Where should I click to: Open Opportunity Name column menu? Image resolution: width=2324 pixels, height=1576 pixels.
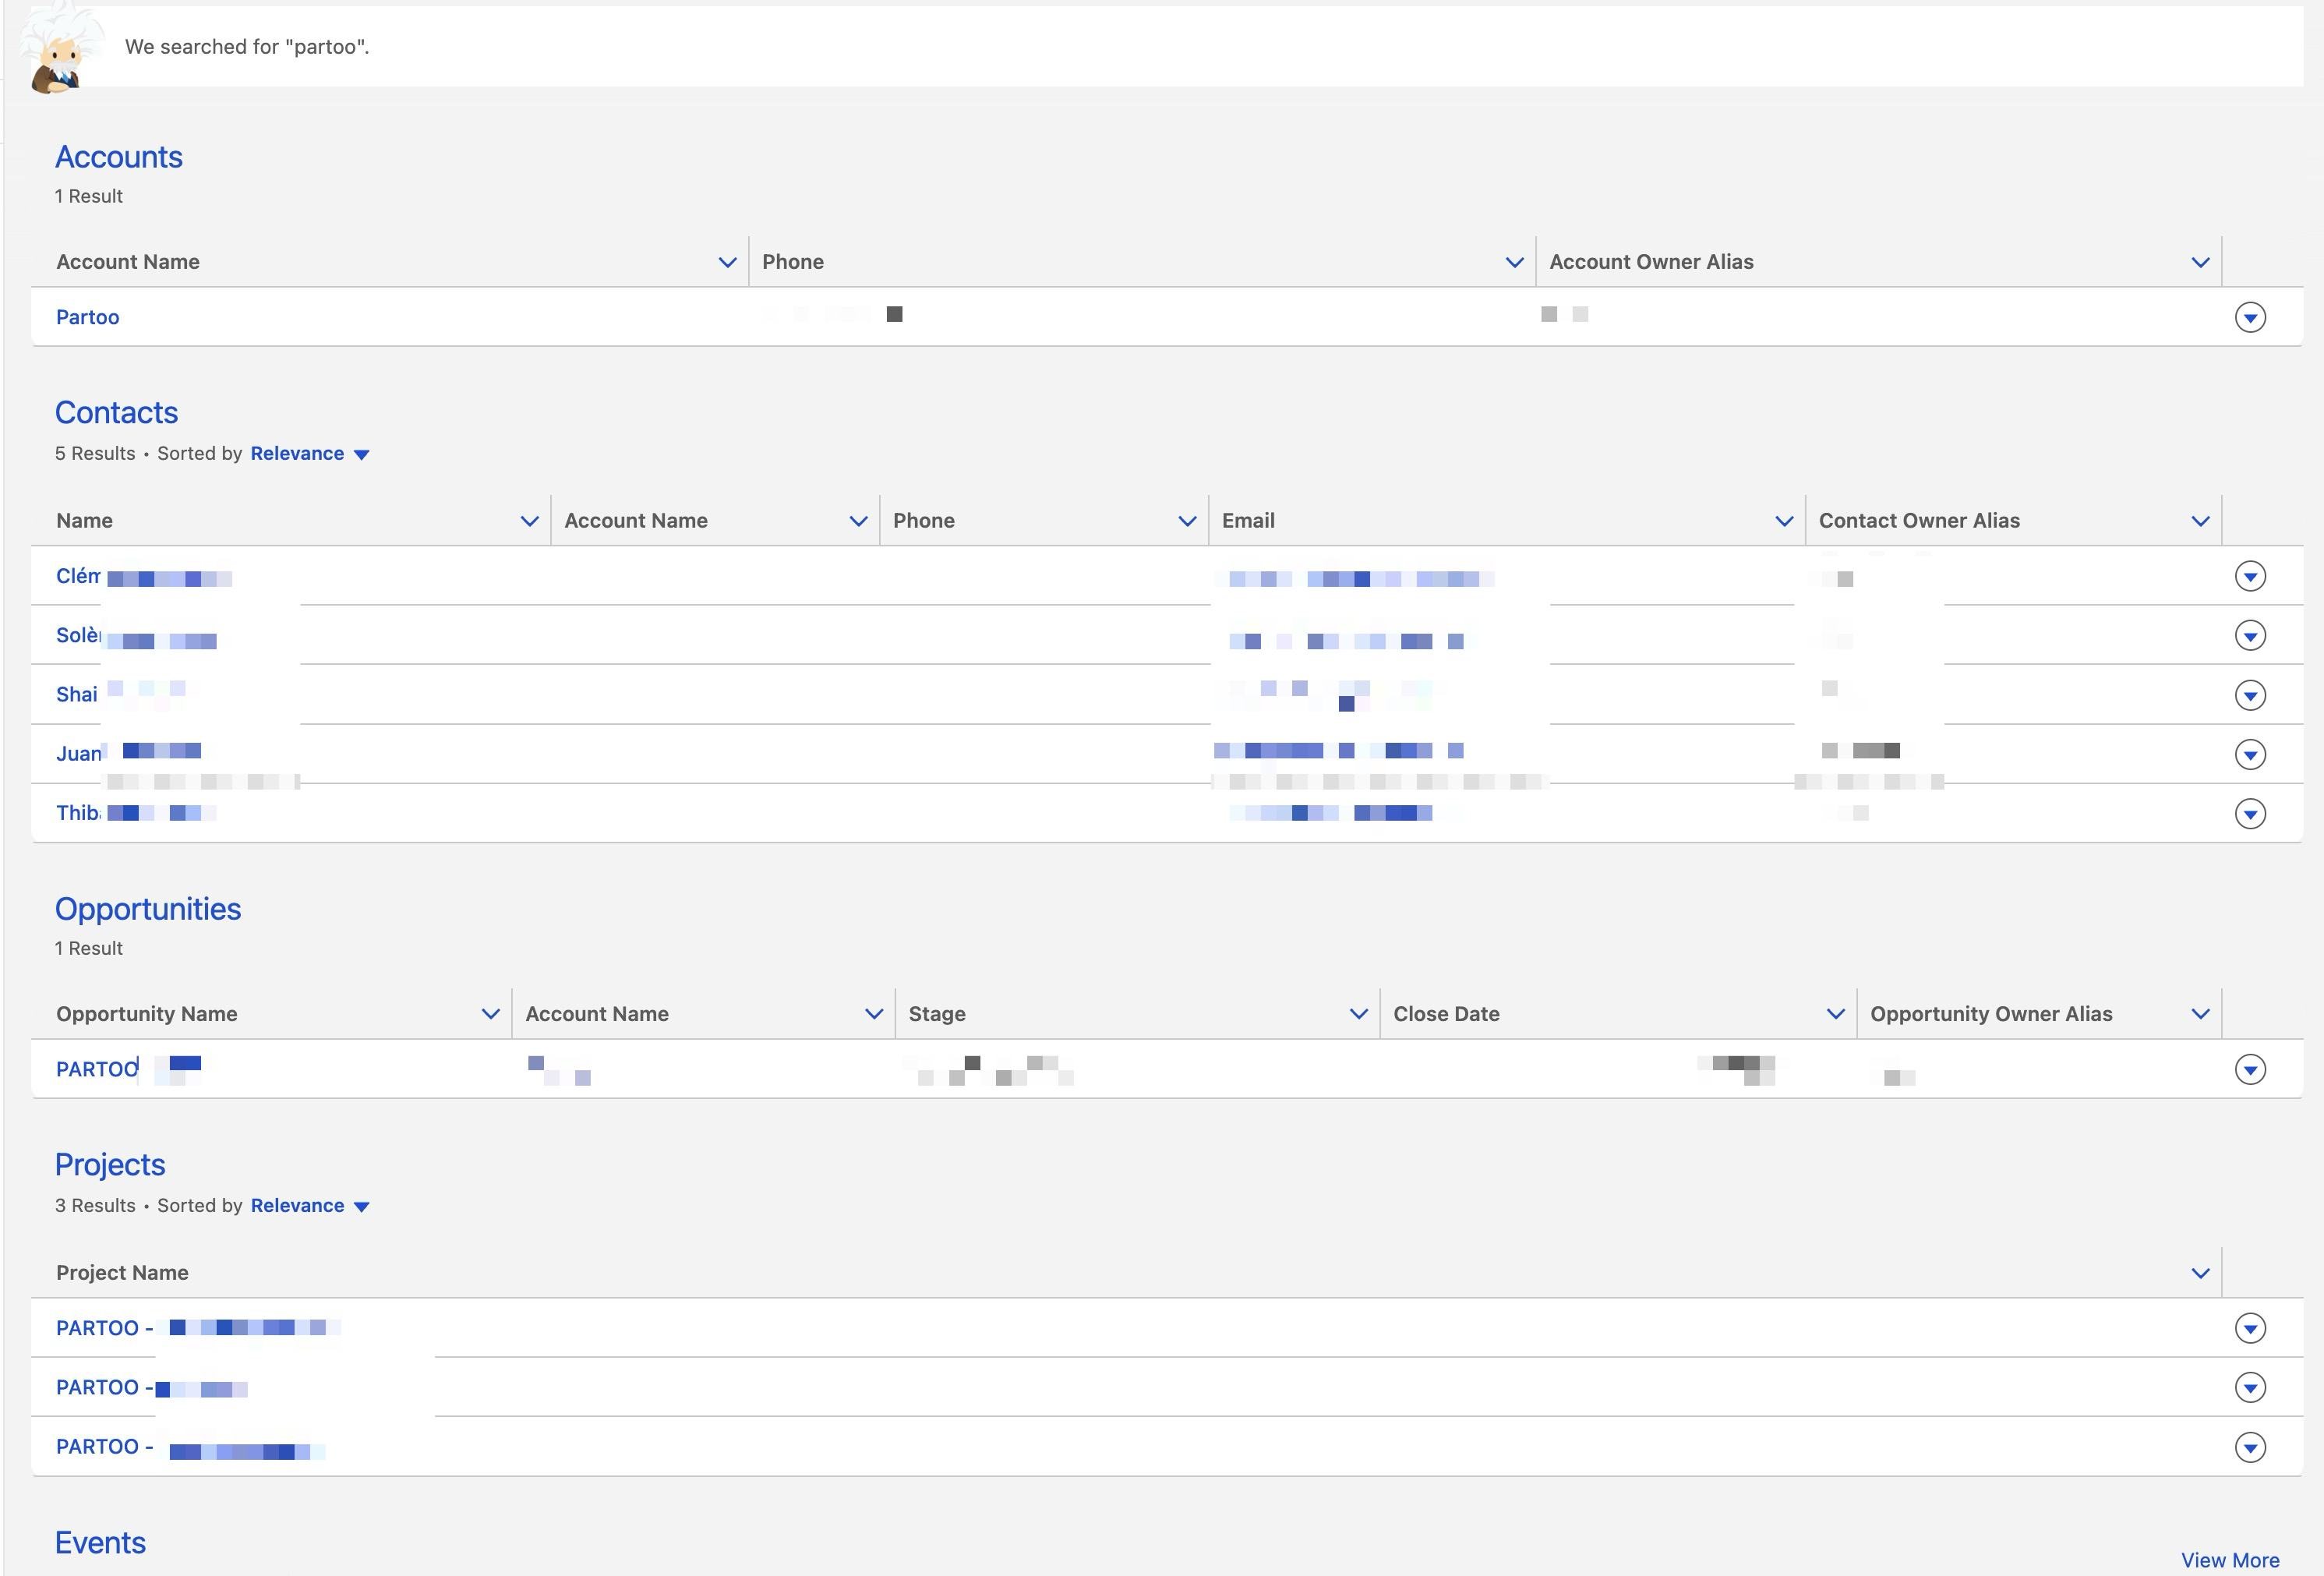tap(490, 1014)
